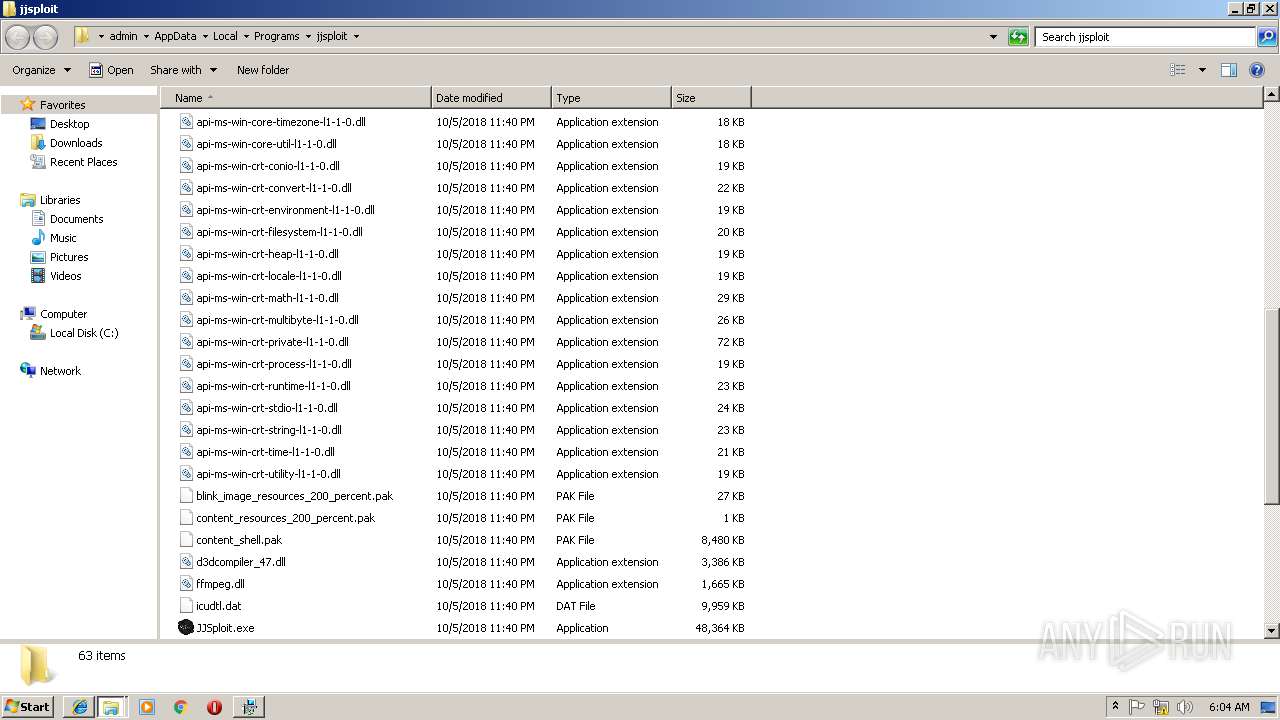Select file api-ms-win-crt-stdio-l1-1-0.dll
The width and height of the screenshot is (1280, 720).
[x=267, y=408]
